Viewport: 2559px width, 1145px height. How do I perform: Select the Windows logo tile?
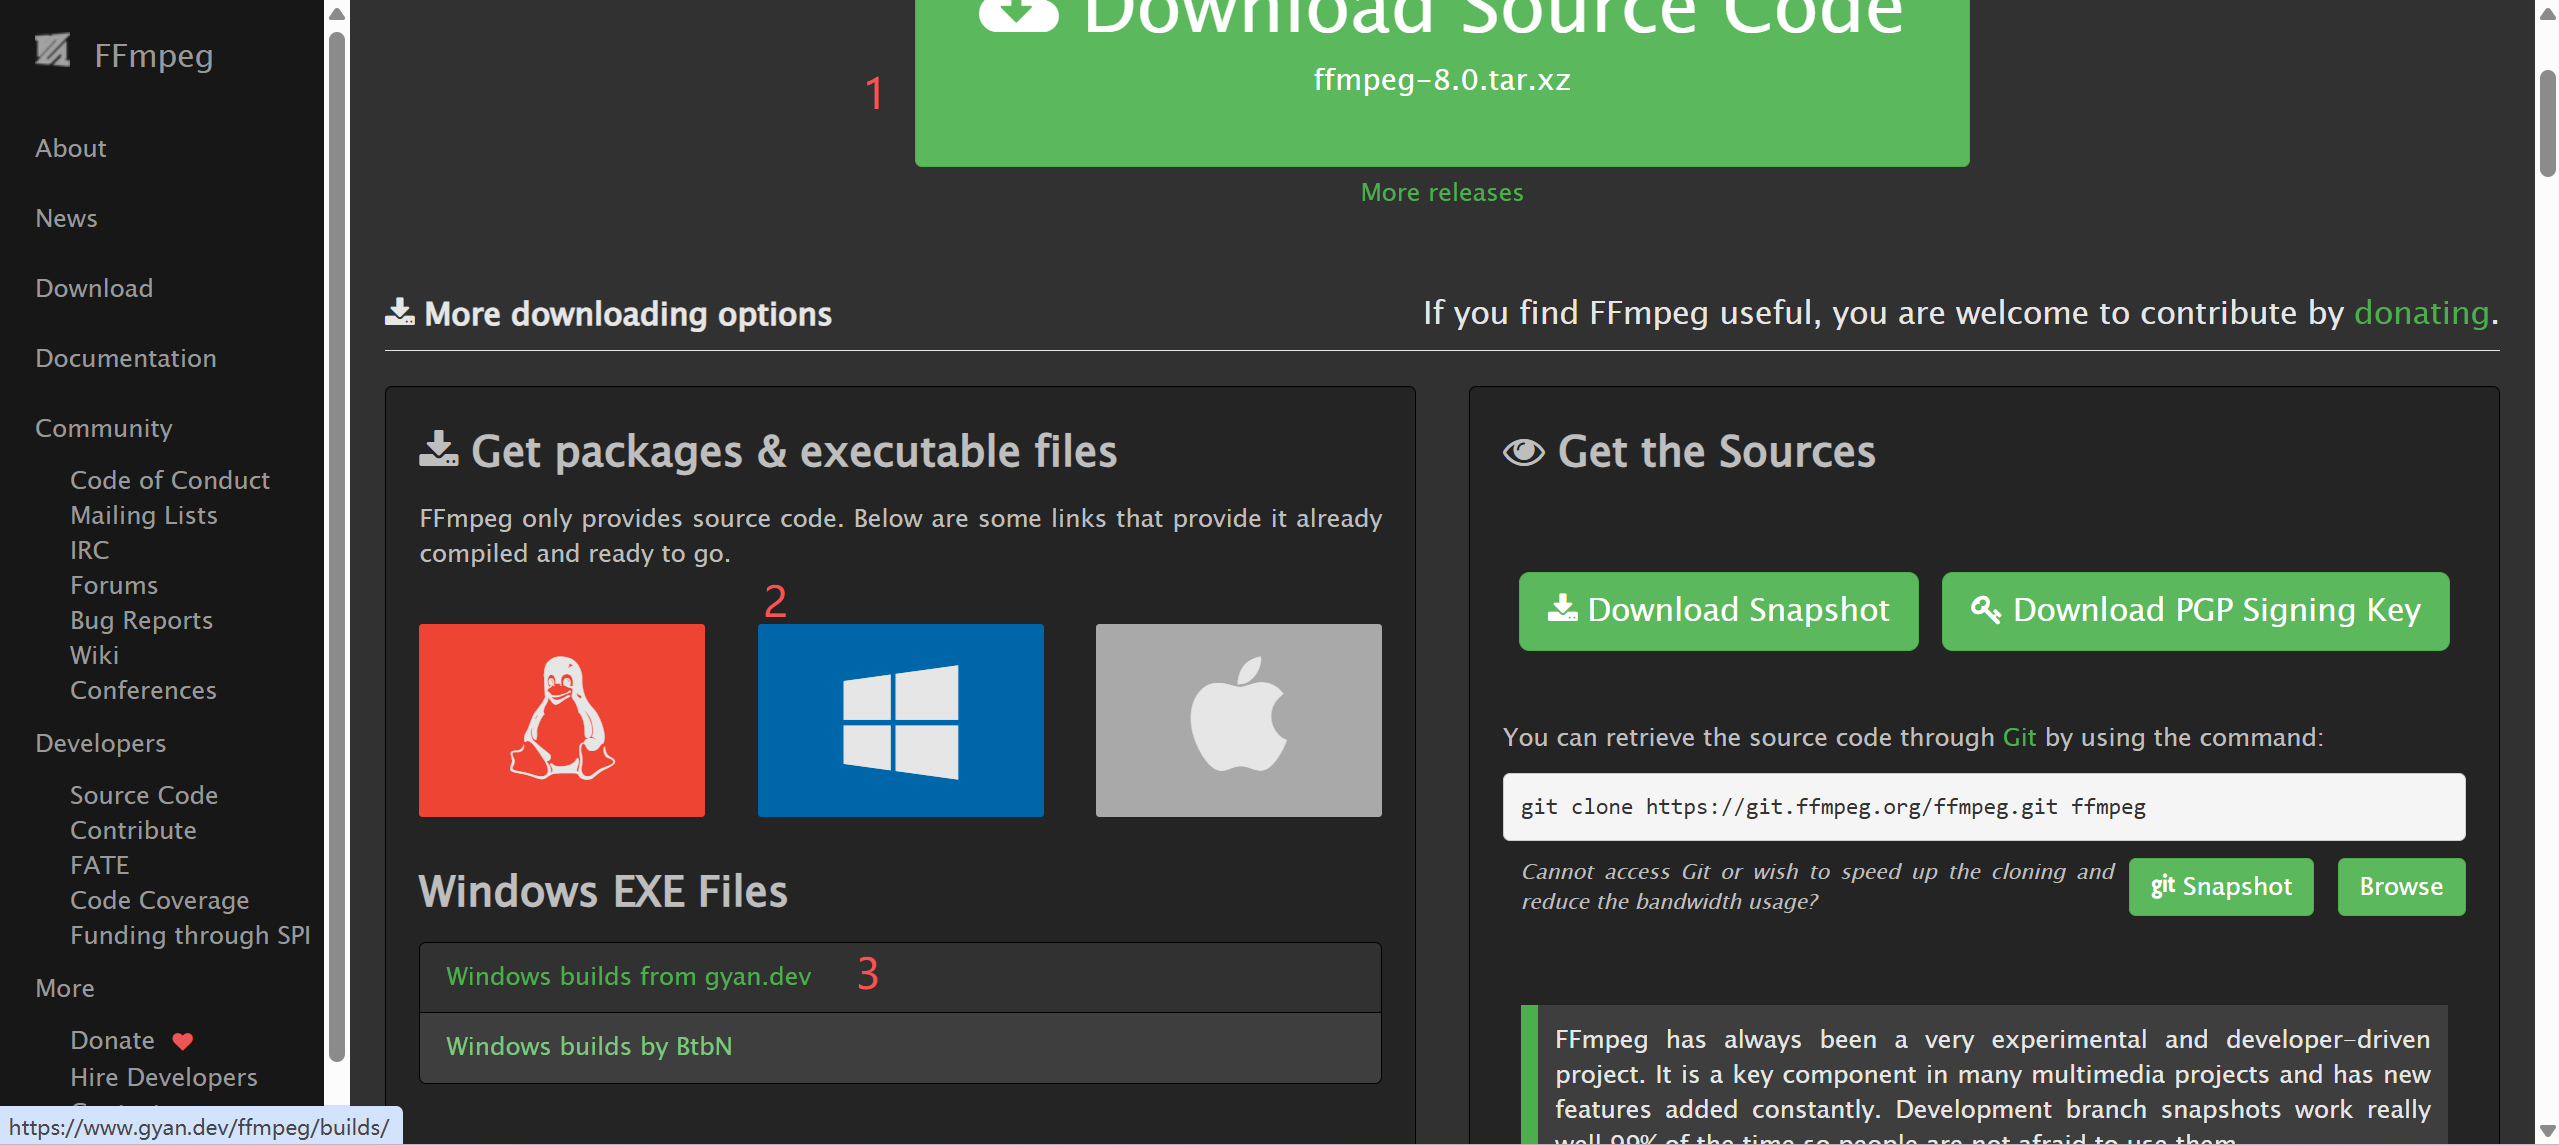pyautogui.click(x=900, y=720)
